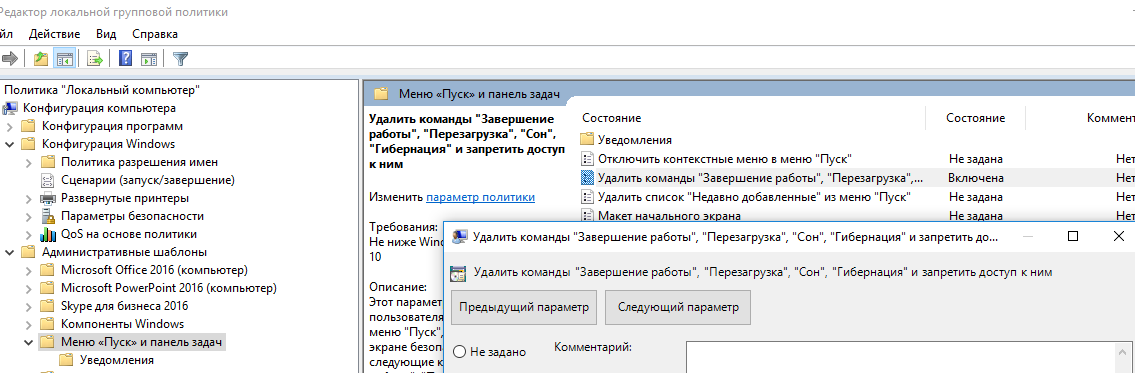Select Удалить команды "Завершение работы" list row
This screenshot has height=373, width=1135.
pos(761,177)
